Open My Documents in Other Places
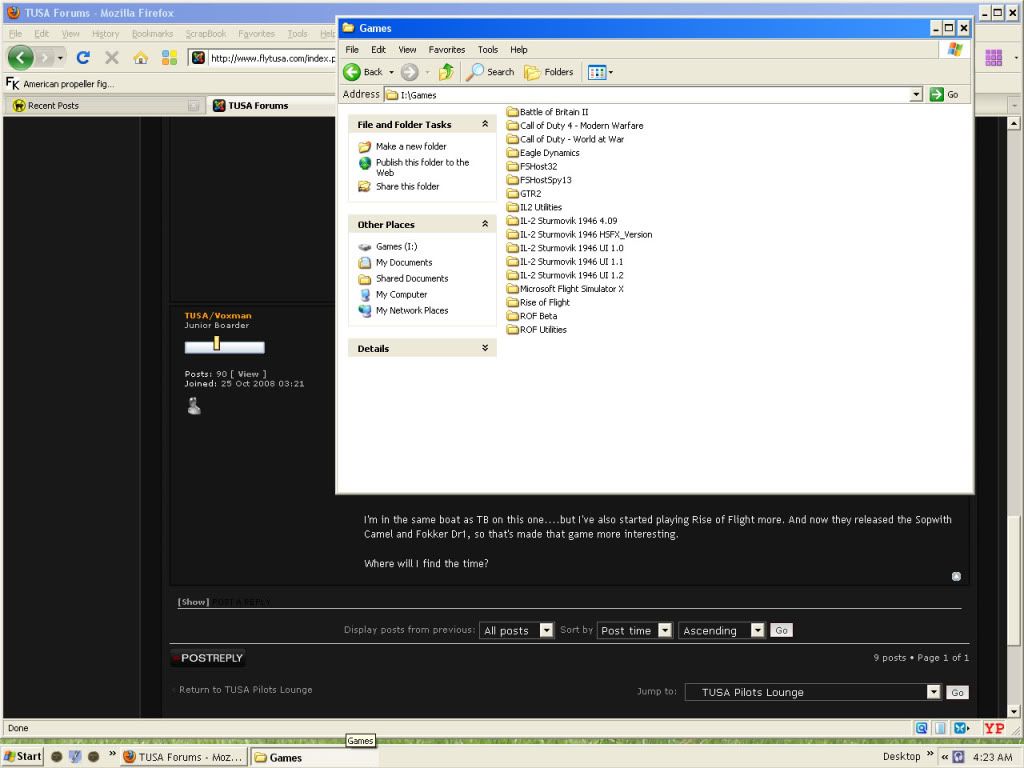The width and height of the screenshot is (1024, 768). (404, 263)
